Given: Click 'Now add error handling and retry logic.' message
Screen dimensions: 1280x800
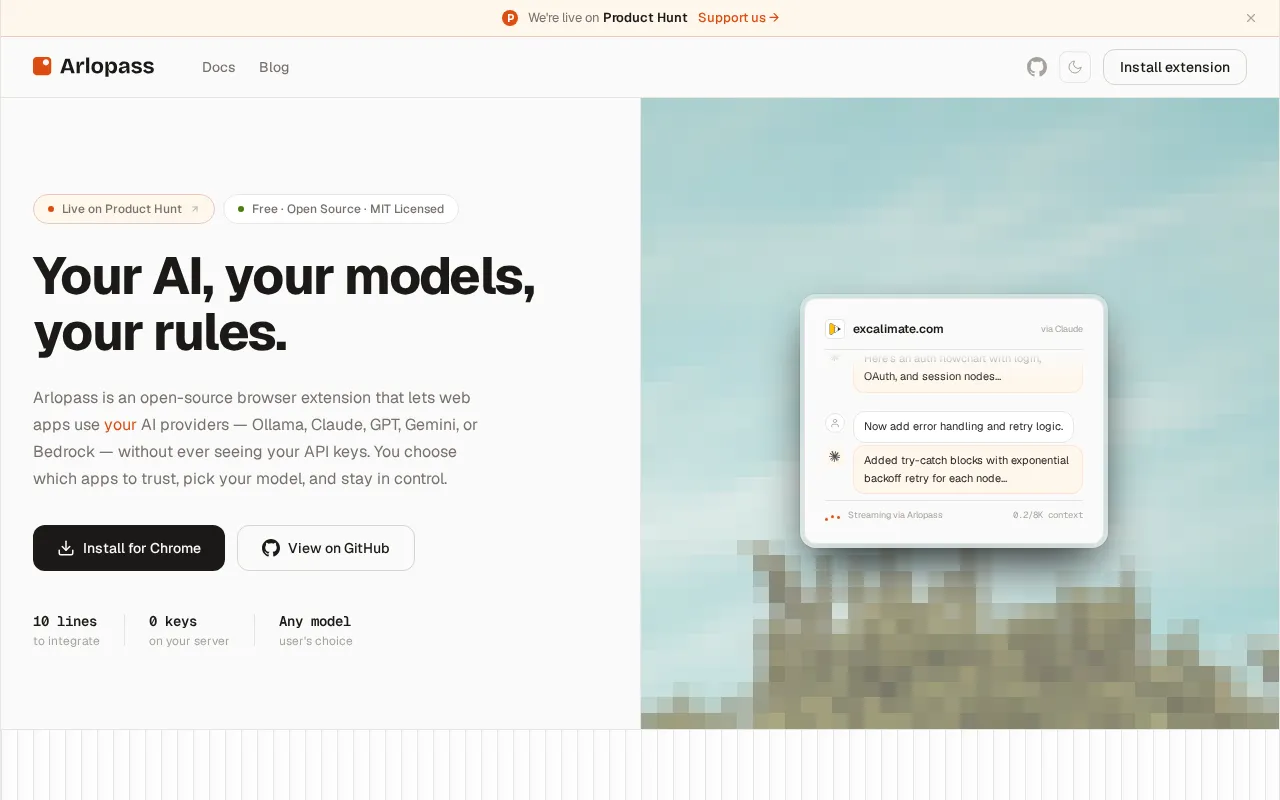Looking at the screenshot, I should point(964,426).
